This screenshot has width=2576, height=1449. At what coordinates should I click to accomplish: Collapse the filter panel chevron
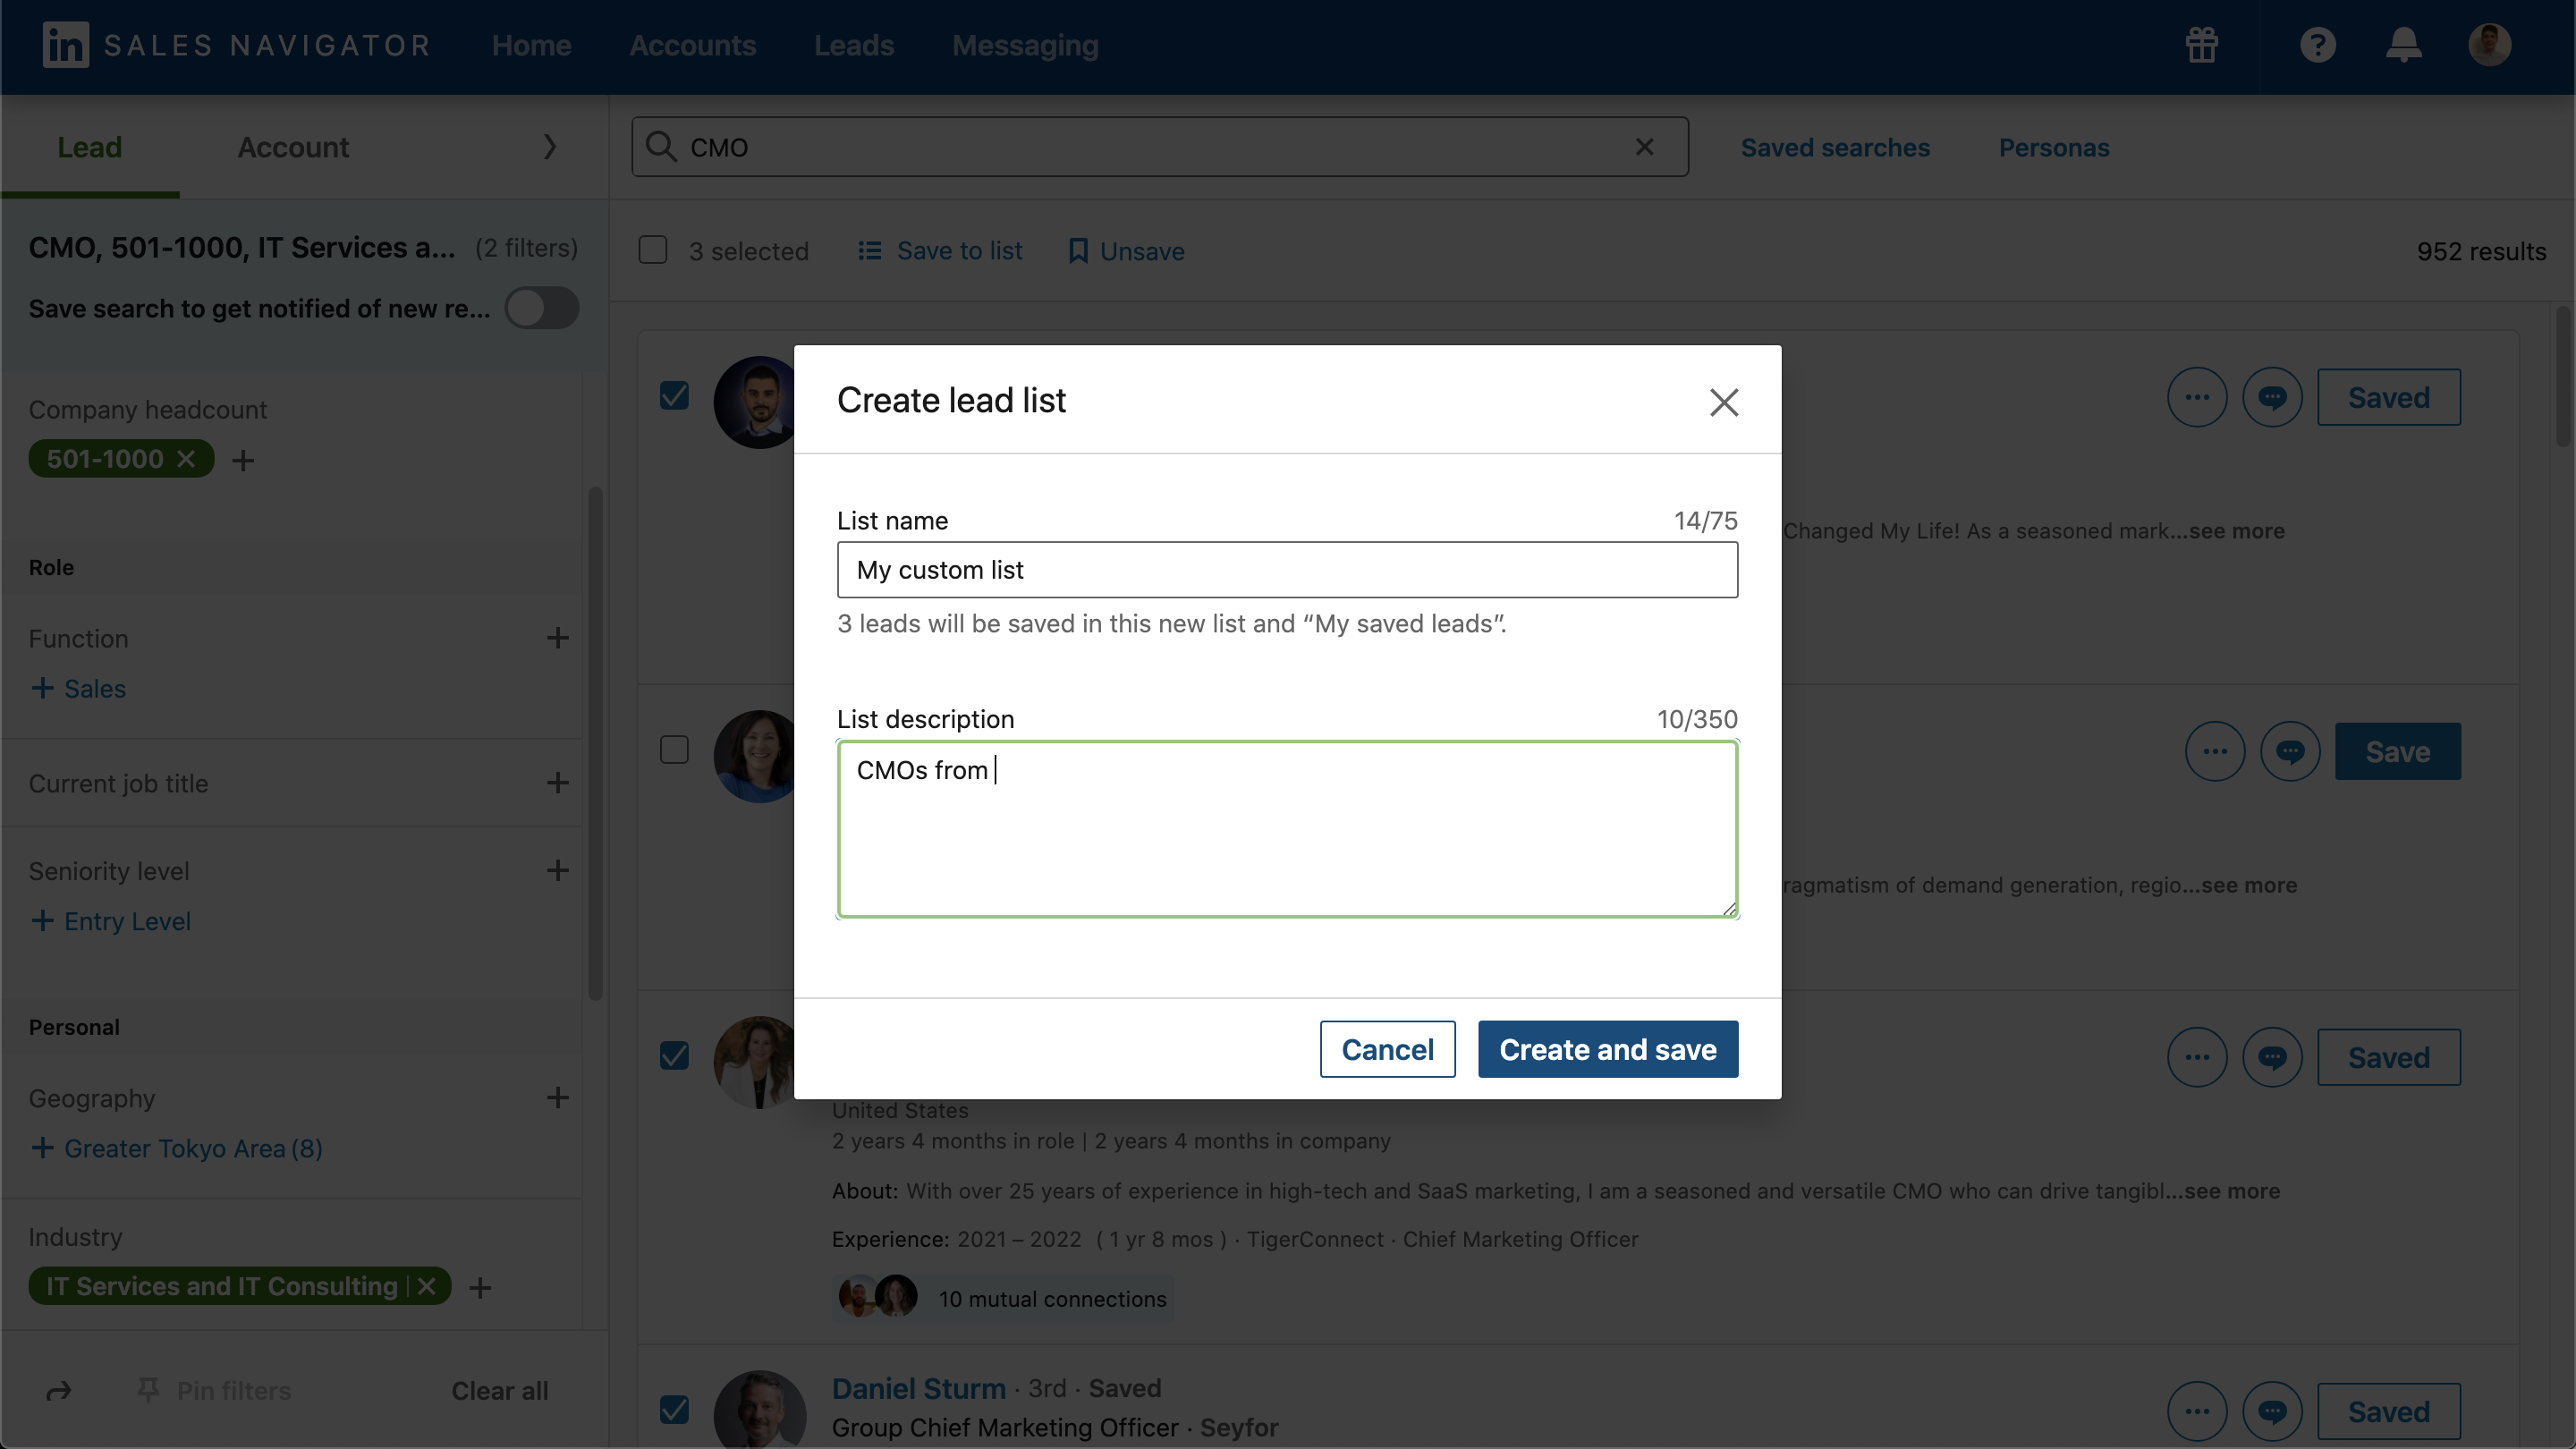tap(549, 147)
